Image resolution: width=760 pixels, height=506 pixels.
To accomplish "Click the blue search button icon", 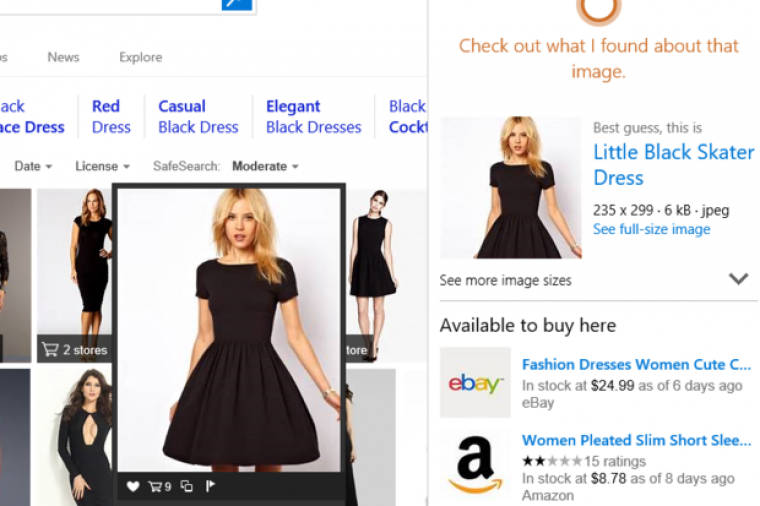I will coord(237,4).
